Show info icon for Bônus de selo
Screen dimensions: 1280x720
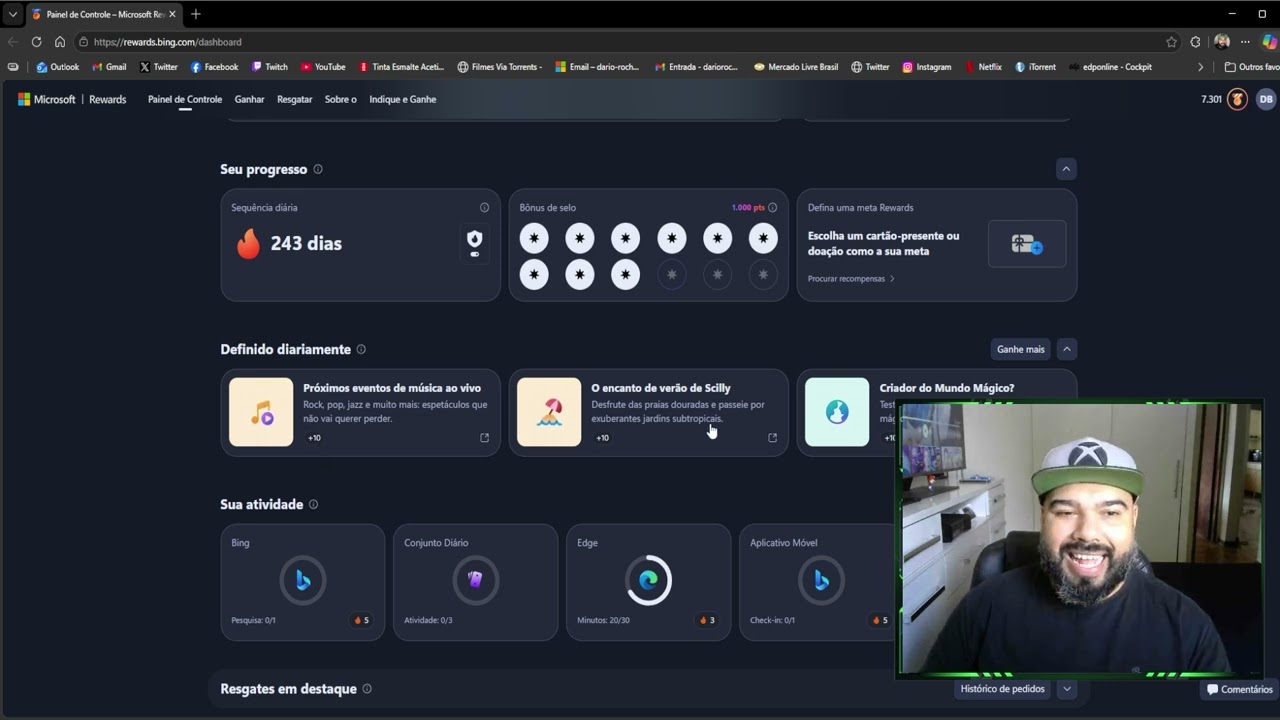pyautogui.click(x=772, y=208)
